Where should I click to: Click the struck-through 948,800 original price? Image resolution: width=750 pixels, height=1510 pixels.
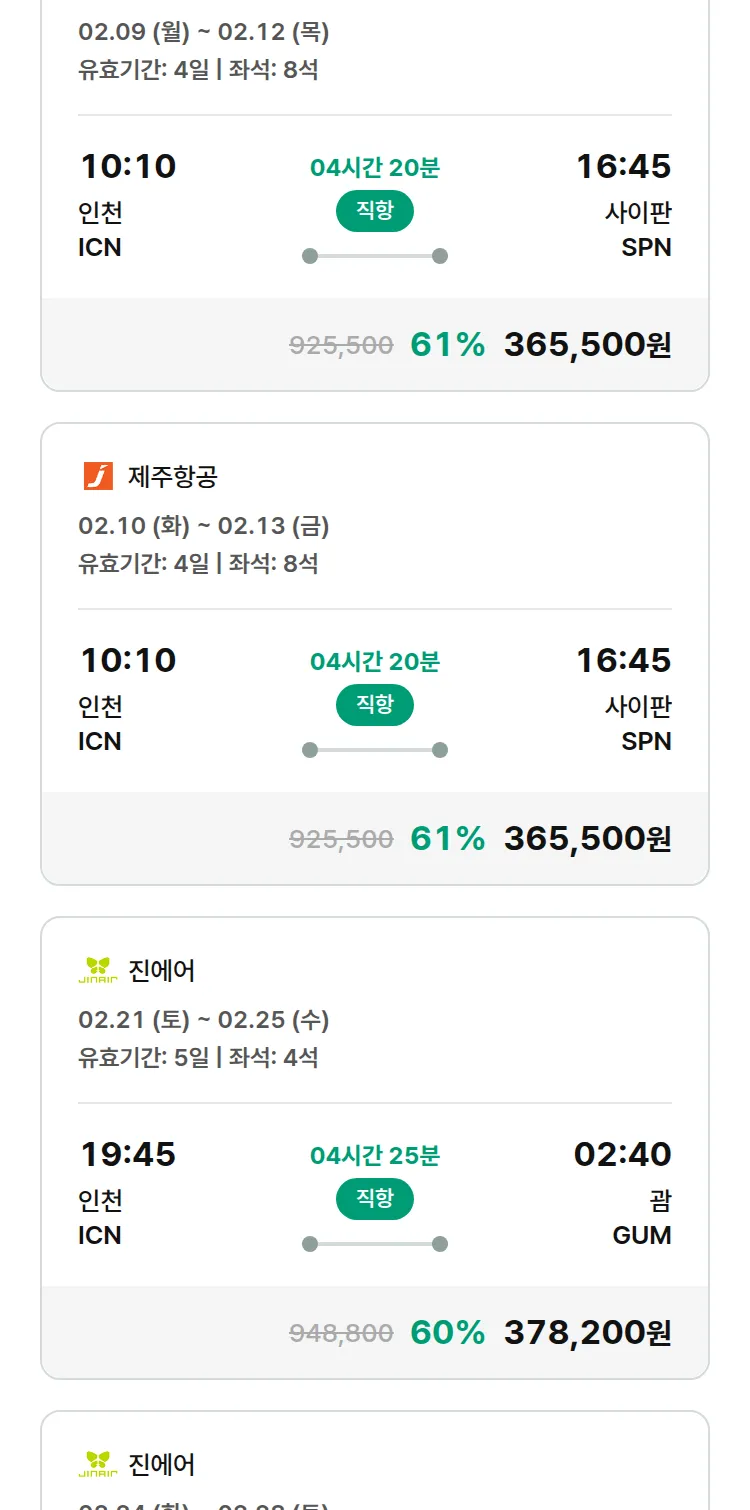(341, 1333)
